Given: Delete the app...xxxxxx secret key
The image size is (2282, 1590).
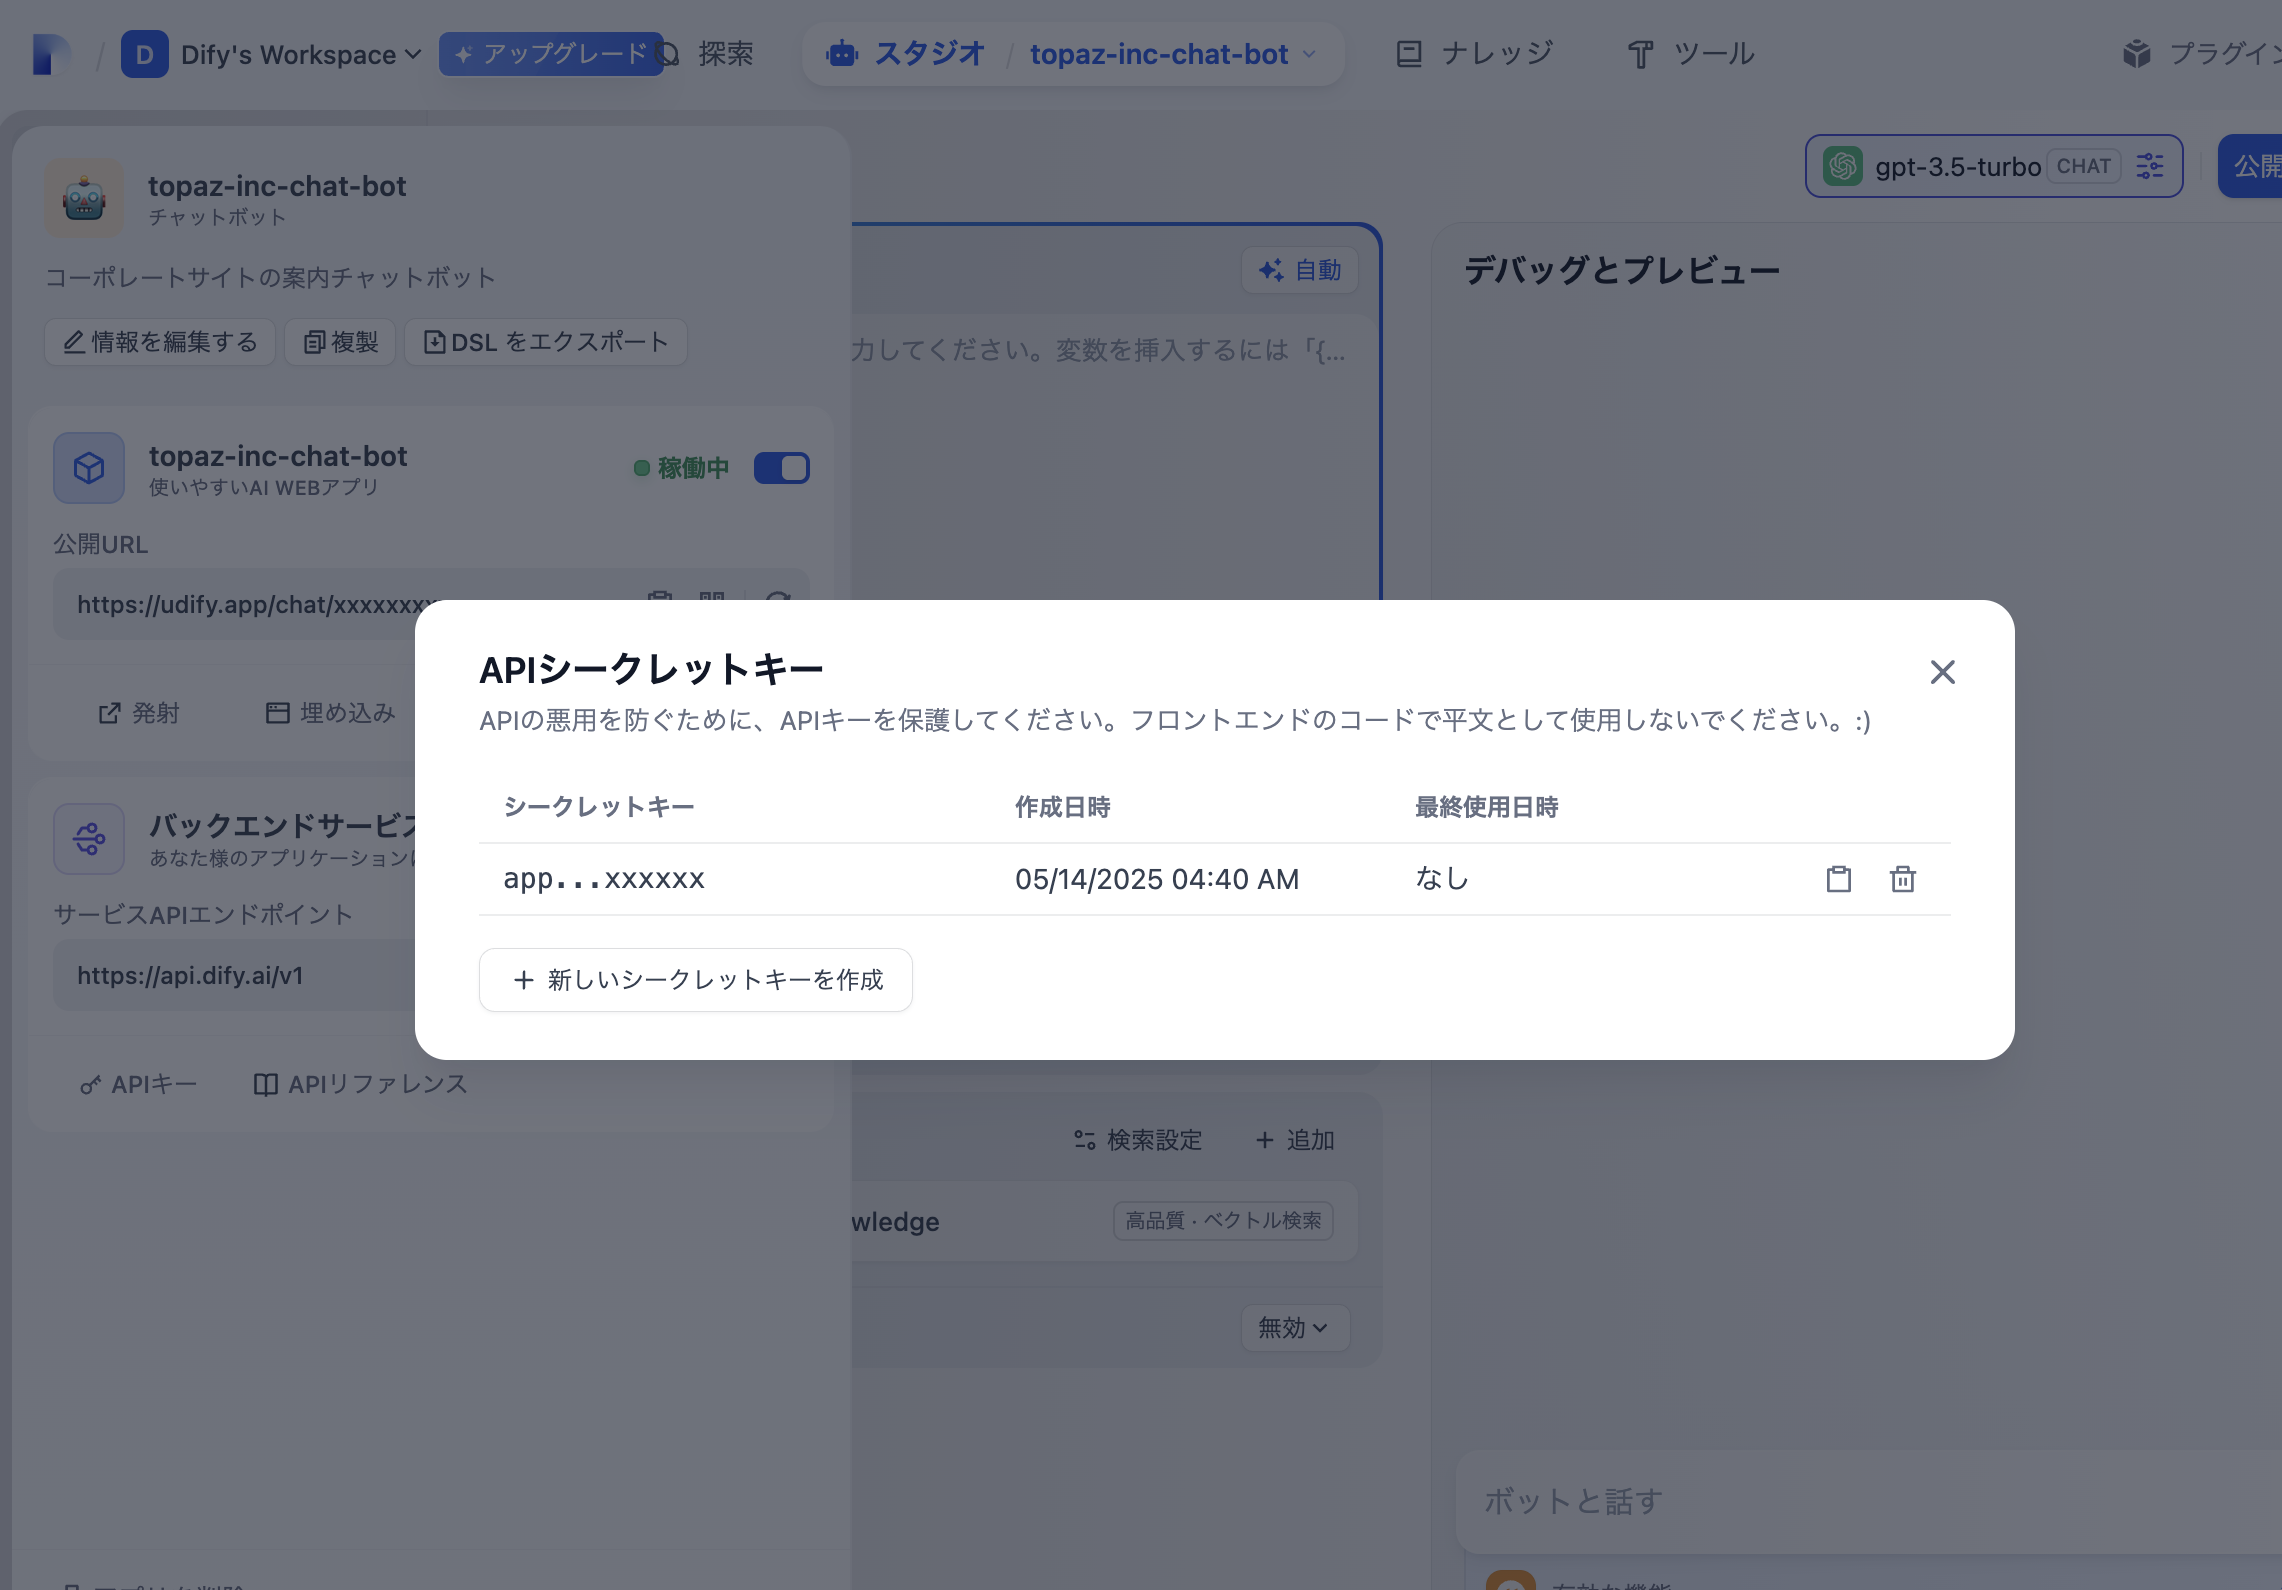Looking at the screenshot, I should click(x=1902, y=879).
